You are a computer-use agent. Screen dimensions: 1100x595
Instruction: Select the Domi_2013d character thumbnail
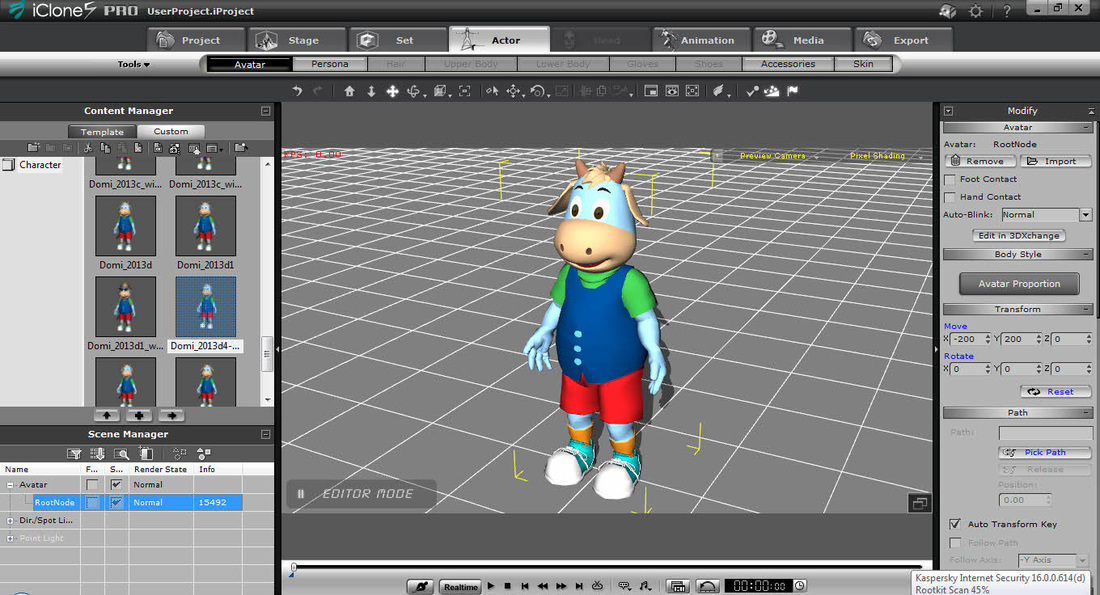click(x=126, y=226)
